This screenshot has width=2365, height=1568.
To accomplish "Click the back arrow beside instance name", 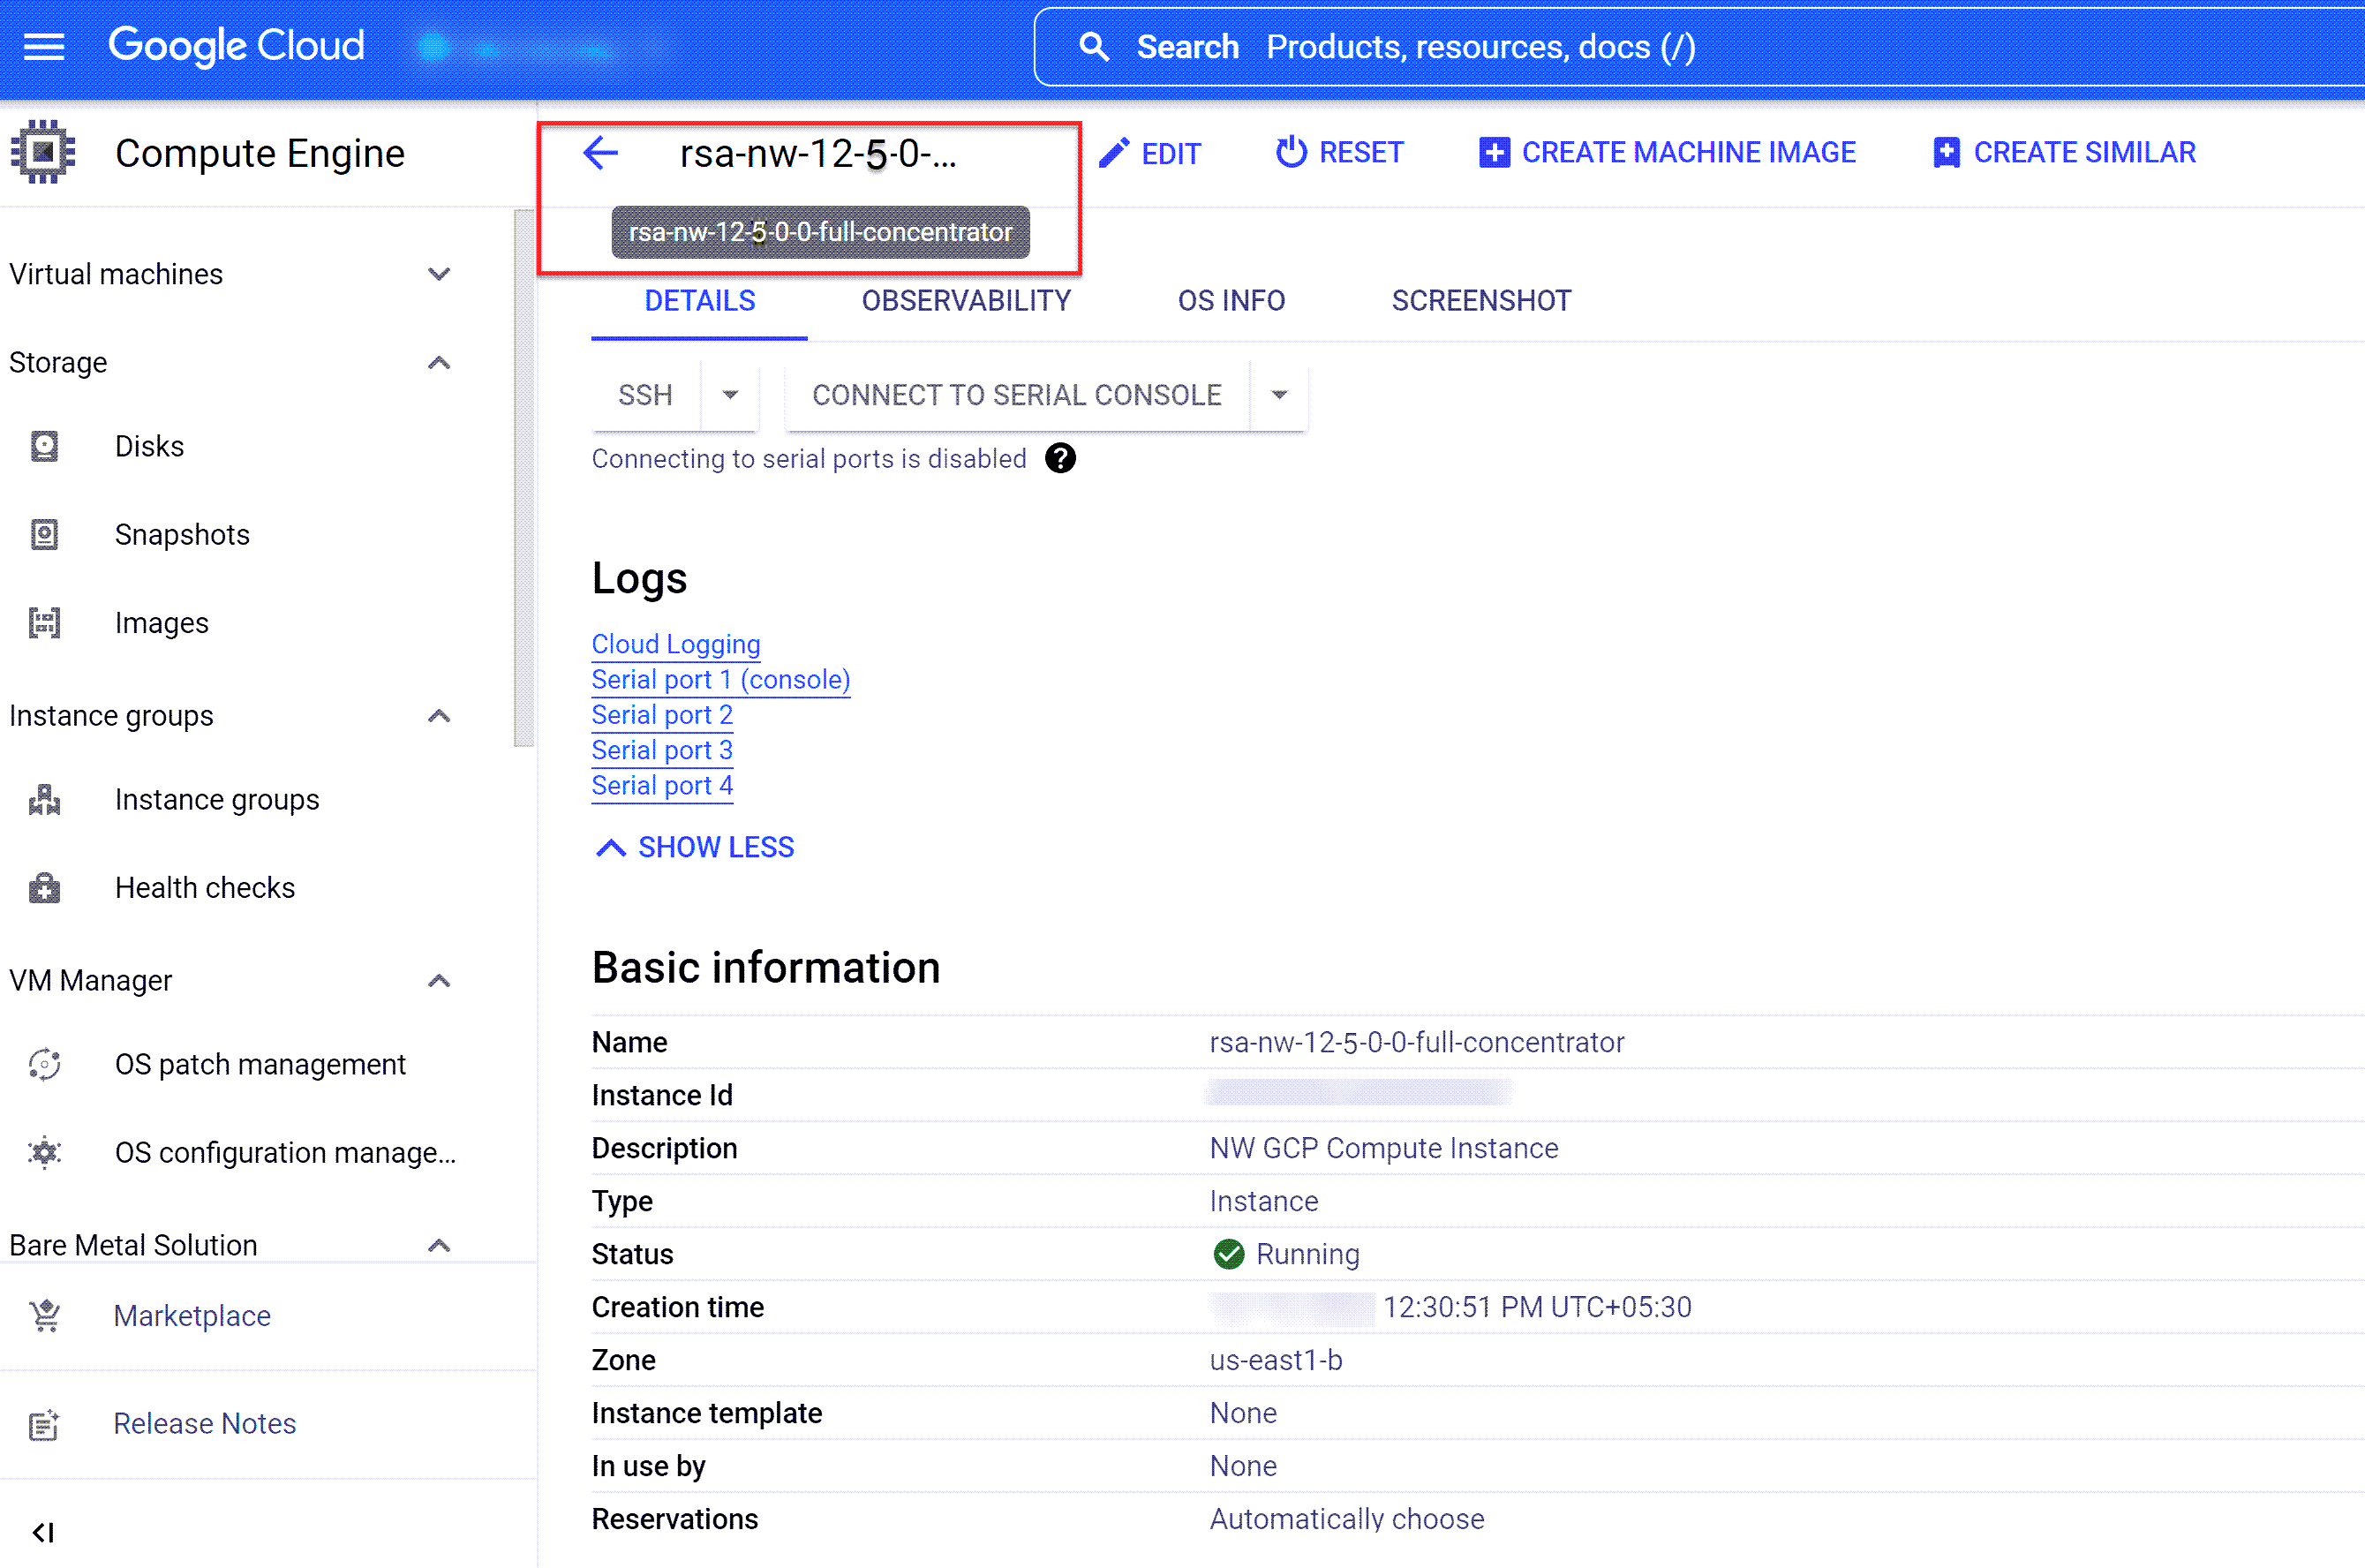I will coord(600,152).
